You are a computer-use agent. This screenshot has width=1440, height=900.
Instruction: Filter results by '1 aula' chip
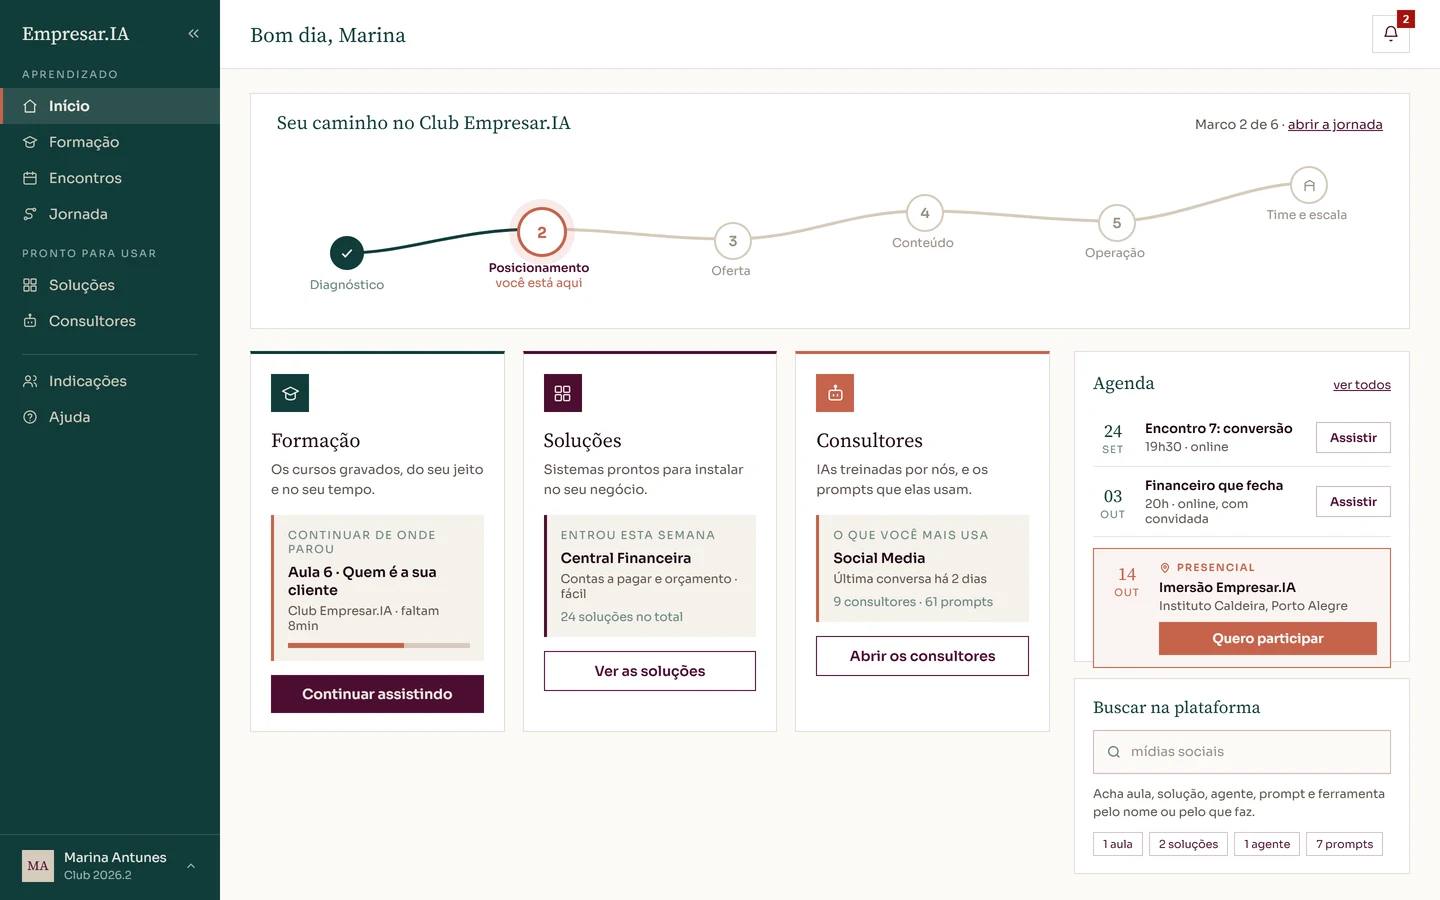(1118, 844)
